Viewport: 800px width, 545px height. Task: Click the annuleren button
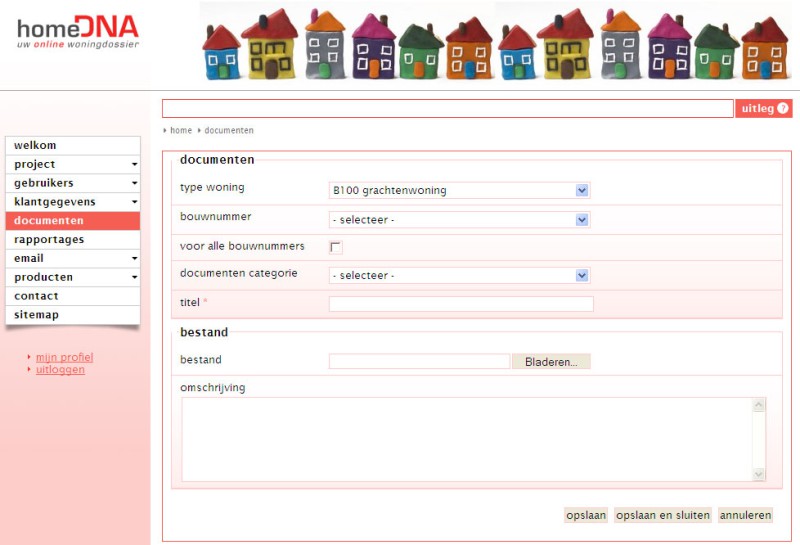pos(745,515)
